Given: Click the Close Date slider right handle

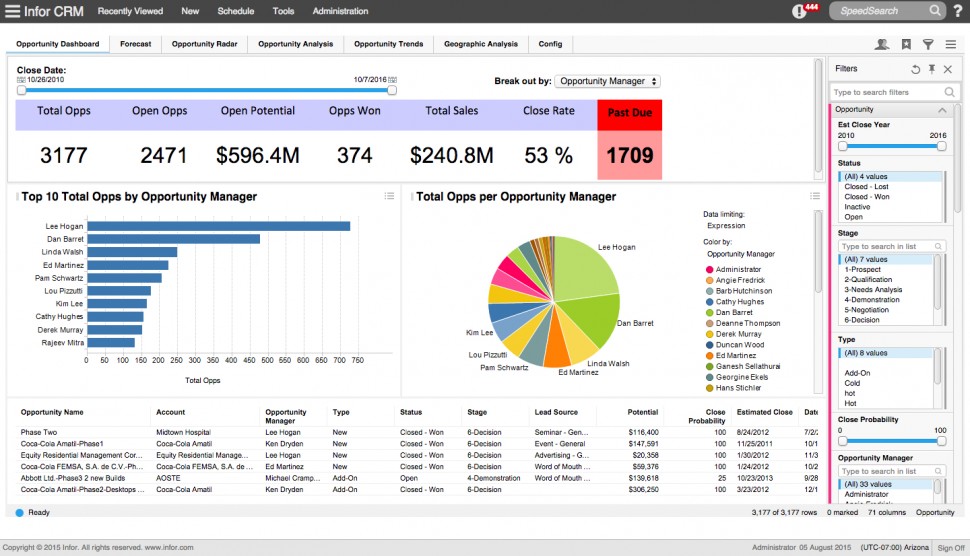Looking at the screenshot, I should 392,90.
